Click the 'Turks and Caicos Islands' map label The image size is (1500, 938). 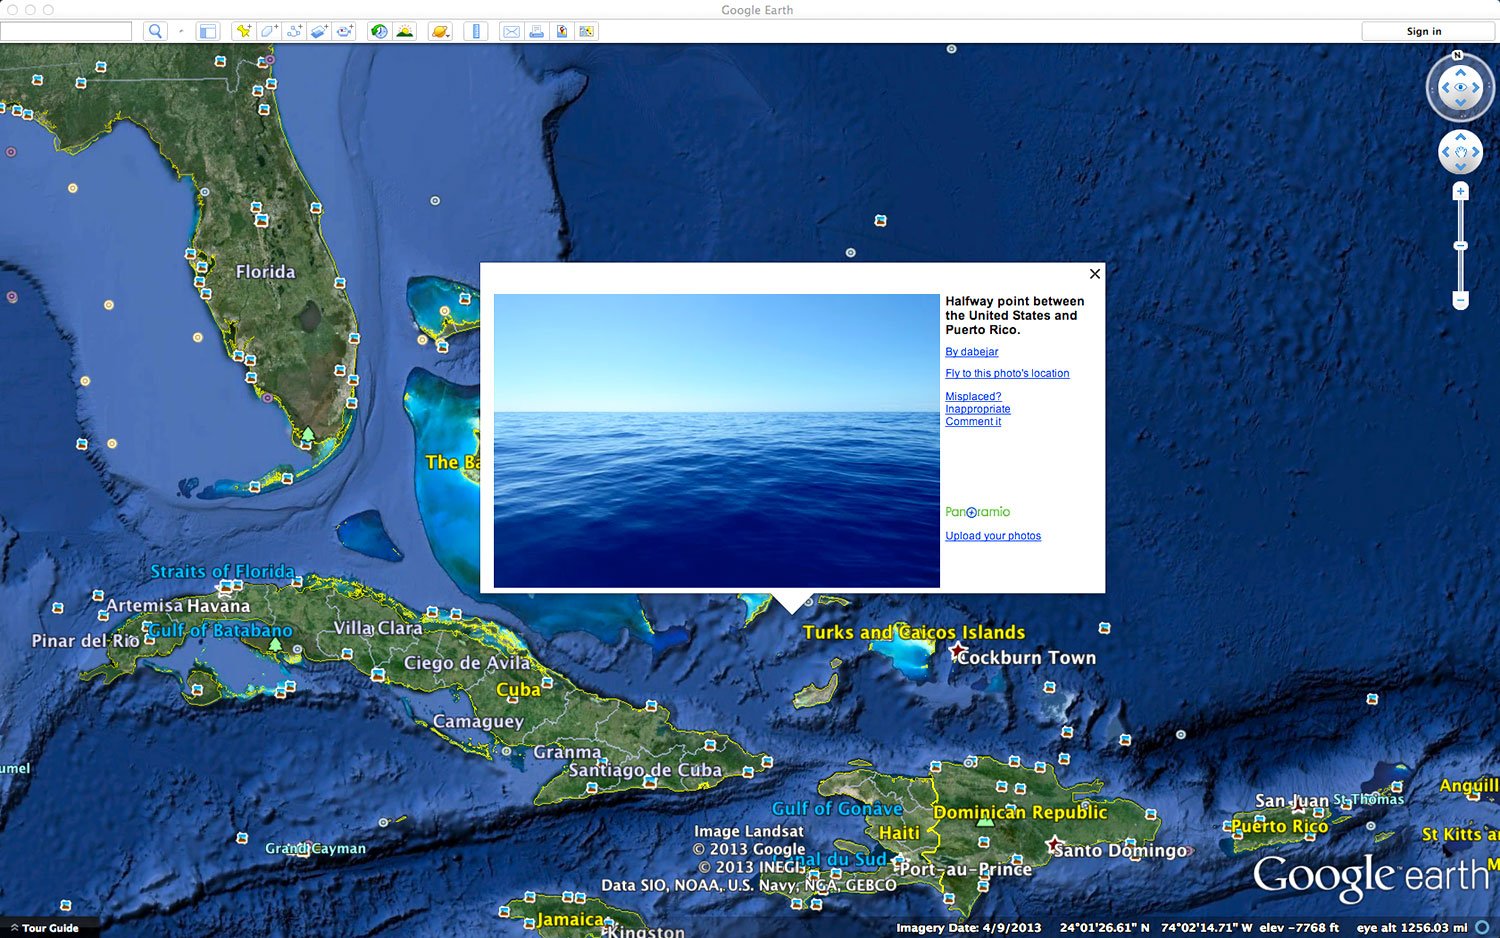[914, 632]
